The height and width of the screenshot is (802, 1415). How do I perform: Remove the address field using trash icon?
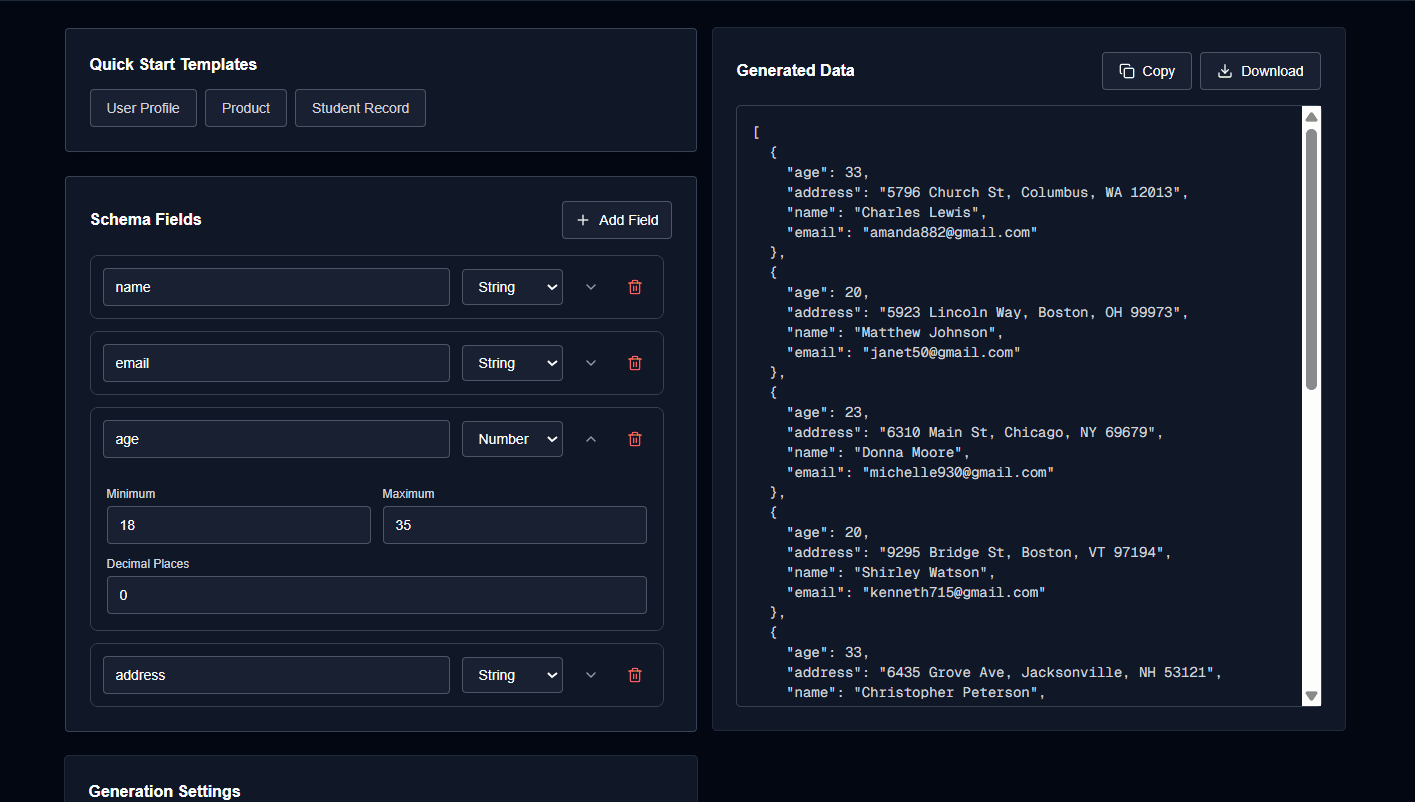click(x=634, y=675)
